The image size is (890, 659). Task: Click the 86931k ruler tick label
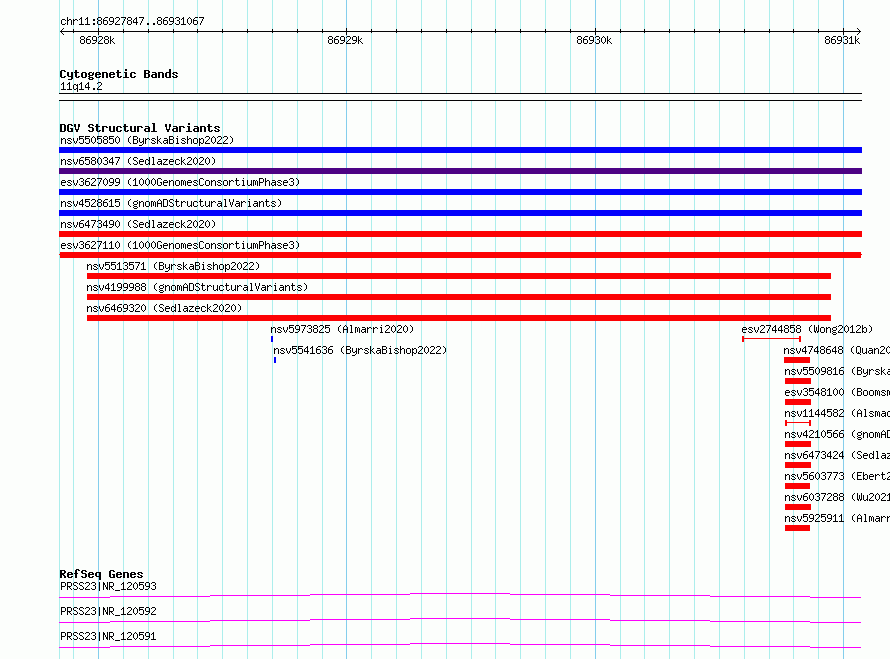click(x=842, y=40)
